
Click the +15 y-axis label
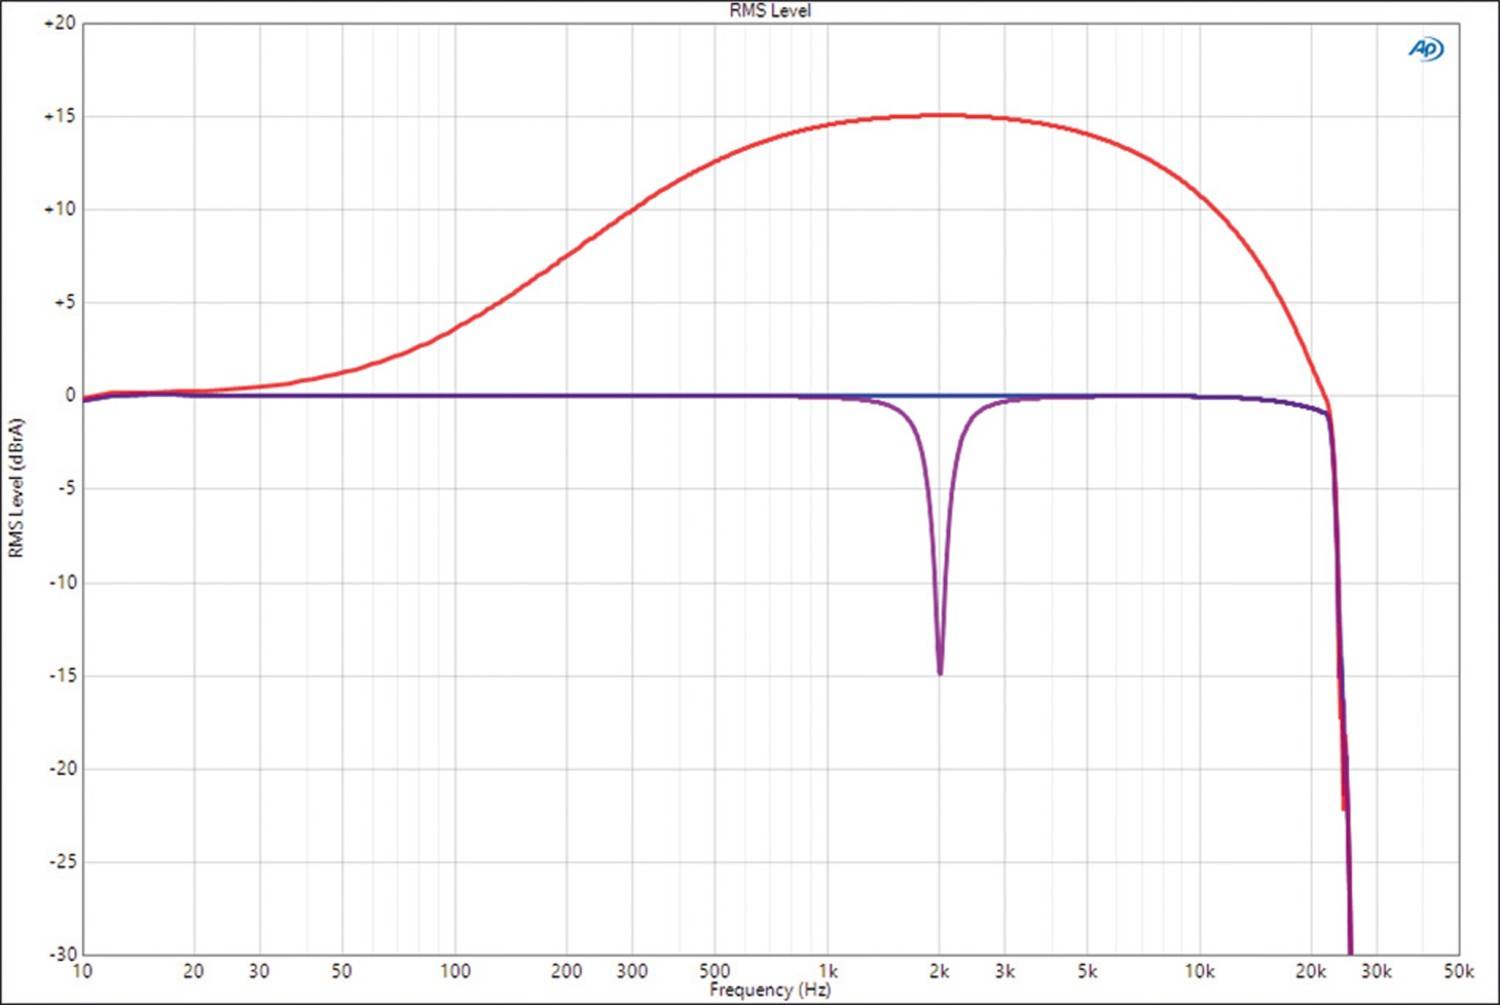(59, 116)
